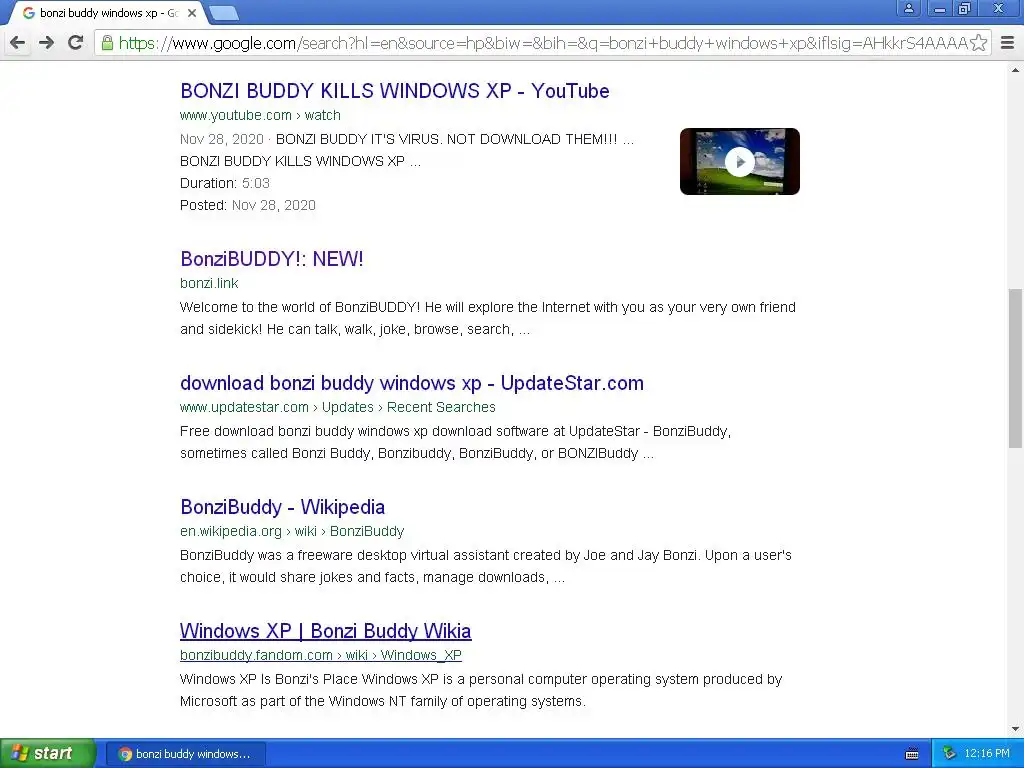Image resolution: width=1024 pixels, height=768 pixels.
Task: Click the 12:16 PM taskbar clock
Action: 987,754
